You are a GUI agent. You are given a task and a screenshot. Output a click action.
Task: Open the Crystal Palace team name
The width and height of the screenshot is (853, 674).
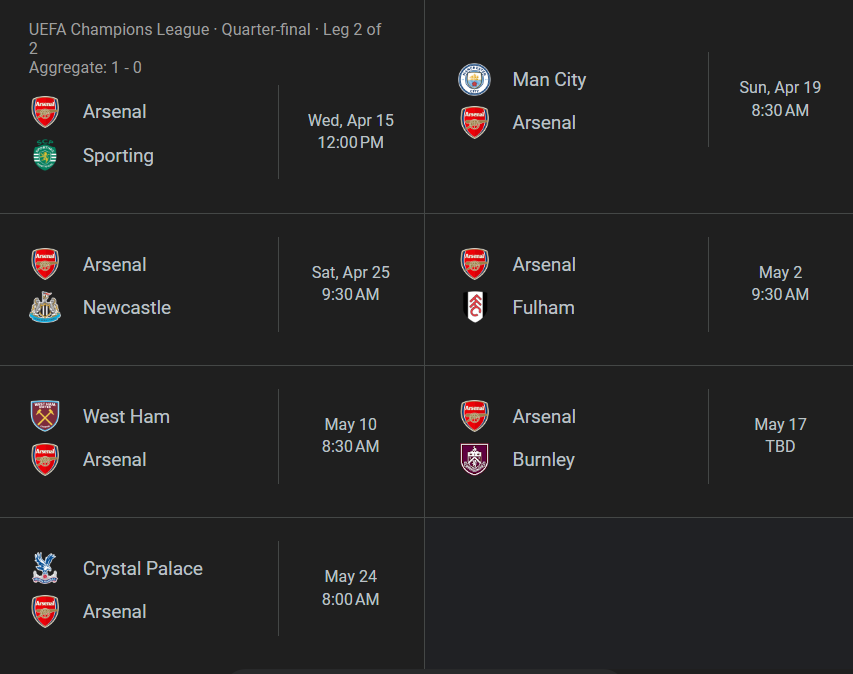(x=143, y=569)
